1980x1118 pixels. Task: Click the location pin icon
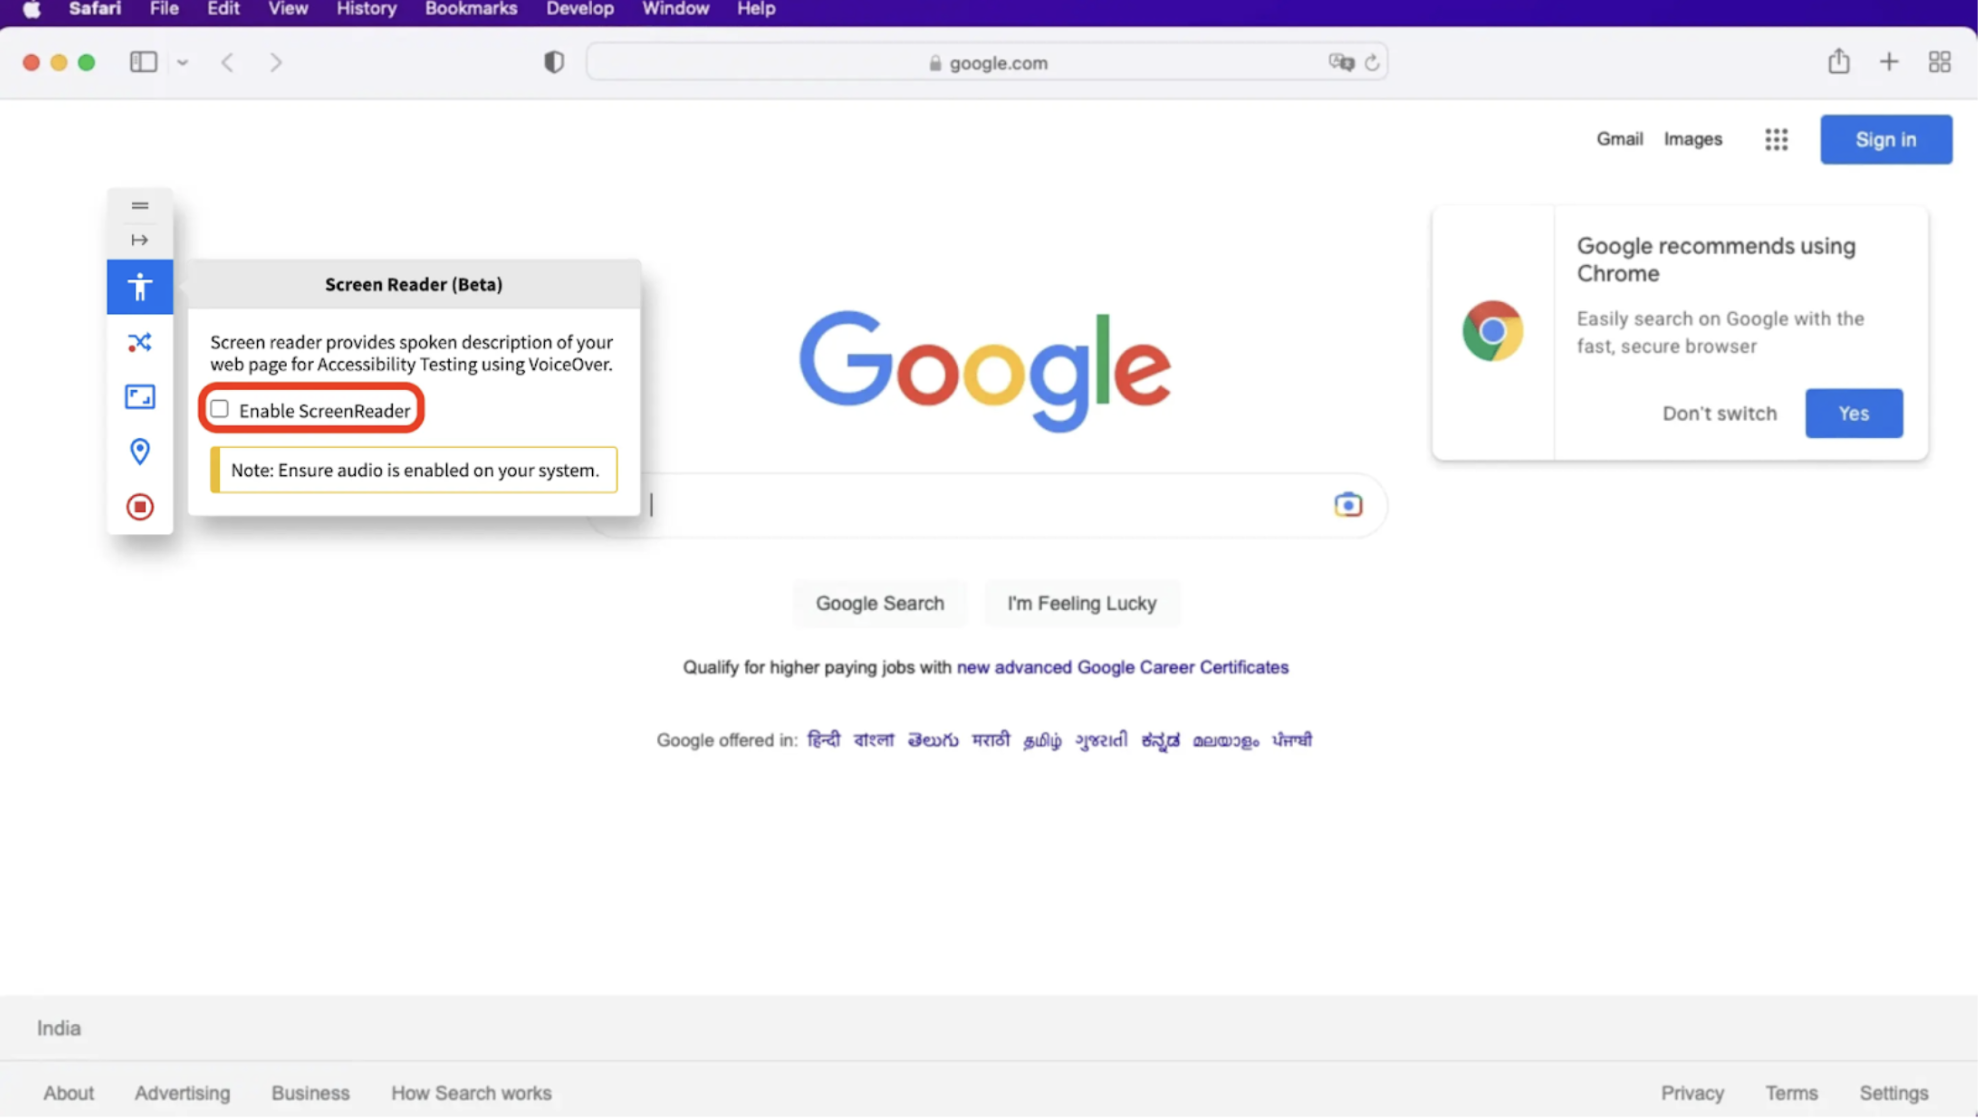click(139, 452)
